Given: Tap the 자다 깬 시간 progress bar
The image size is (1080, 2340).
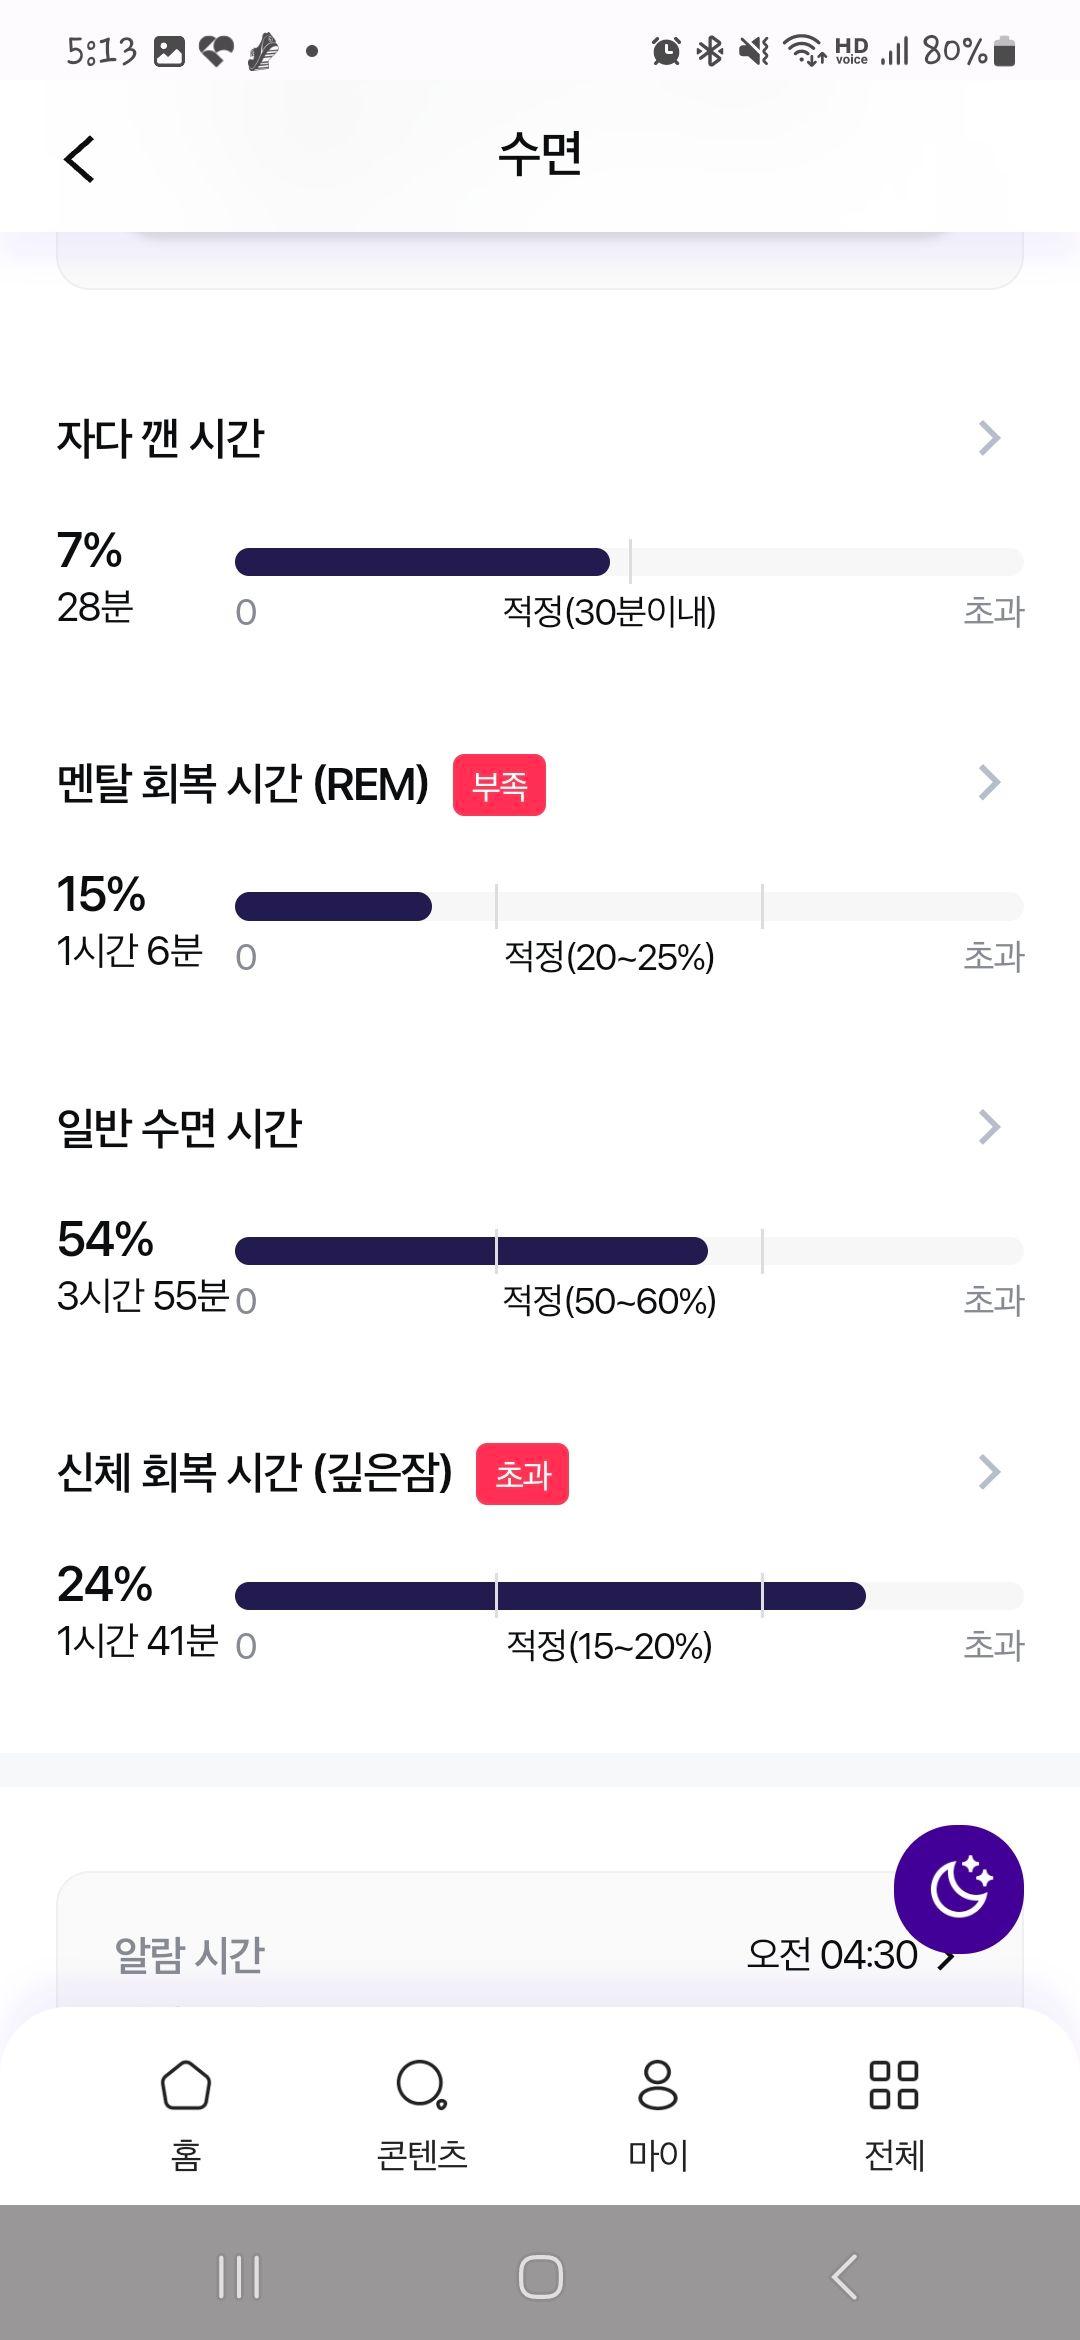Looking at the screenshot, I should click(629, 562).
